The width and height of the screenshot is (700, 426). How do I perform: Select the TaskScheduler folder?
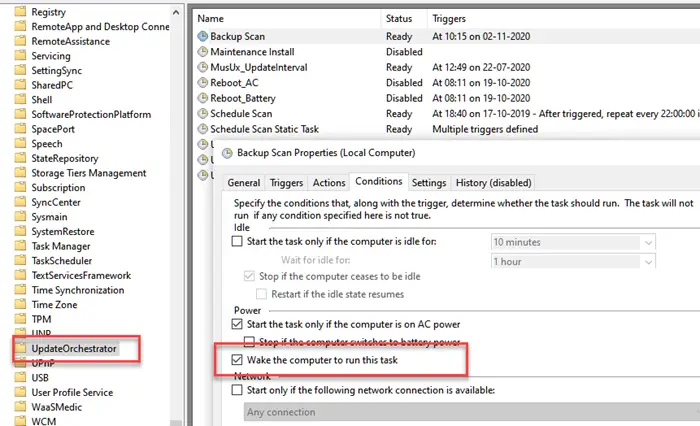[x=62, y=261]
